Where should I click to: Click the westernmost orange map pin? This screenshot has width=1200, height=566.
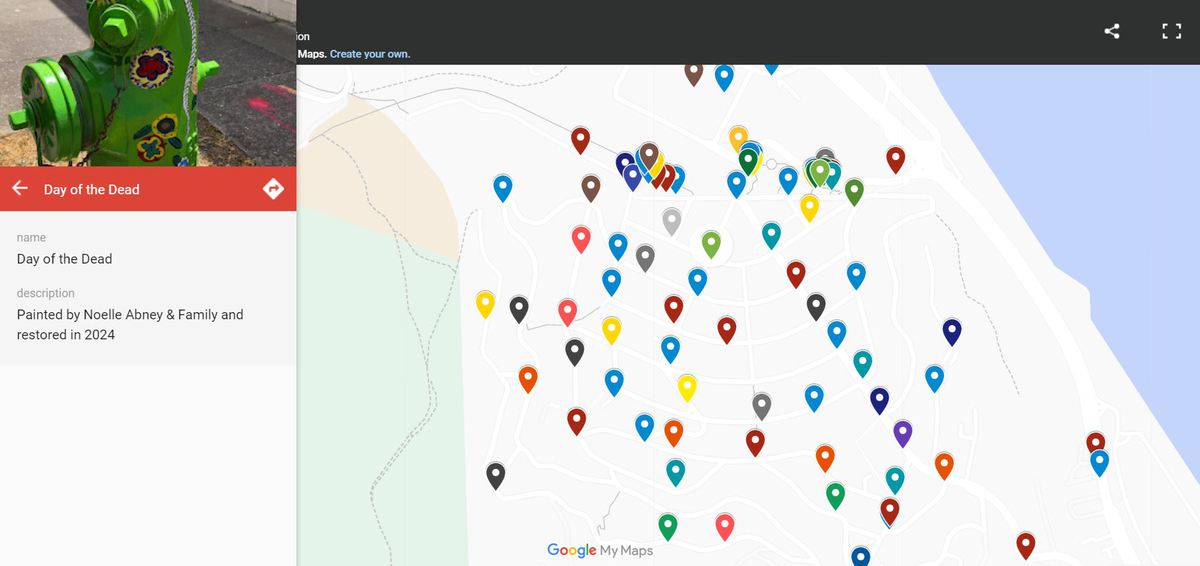click(528, 378)
